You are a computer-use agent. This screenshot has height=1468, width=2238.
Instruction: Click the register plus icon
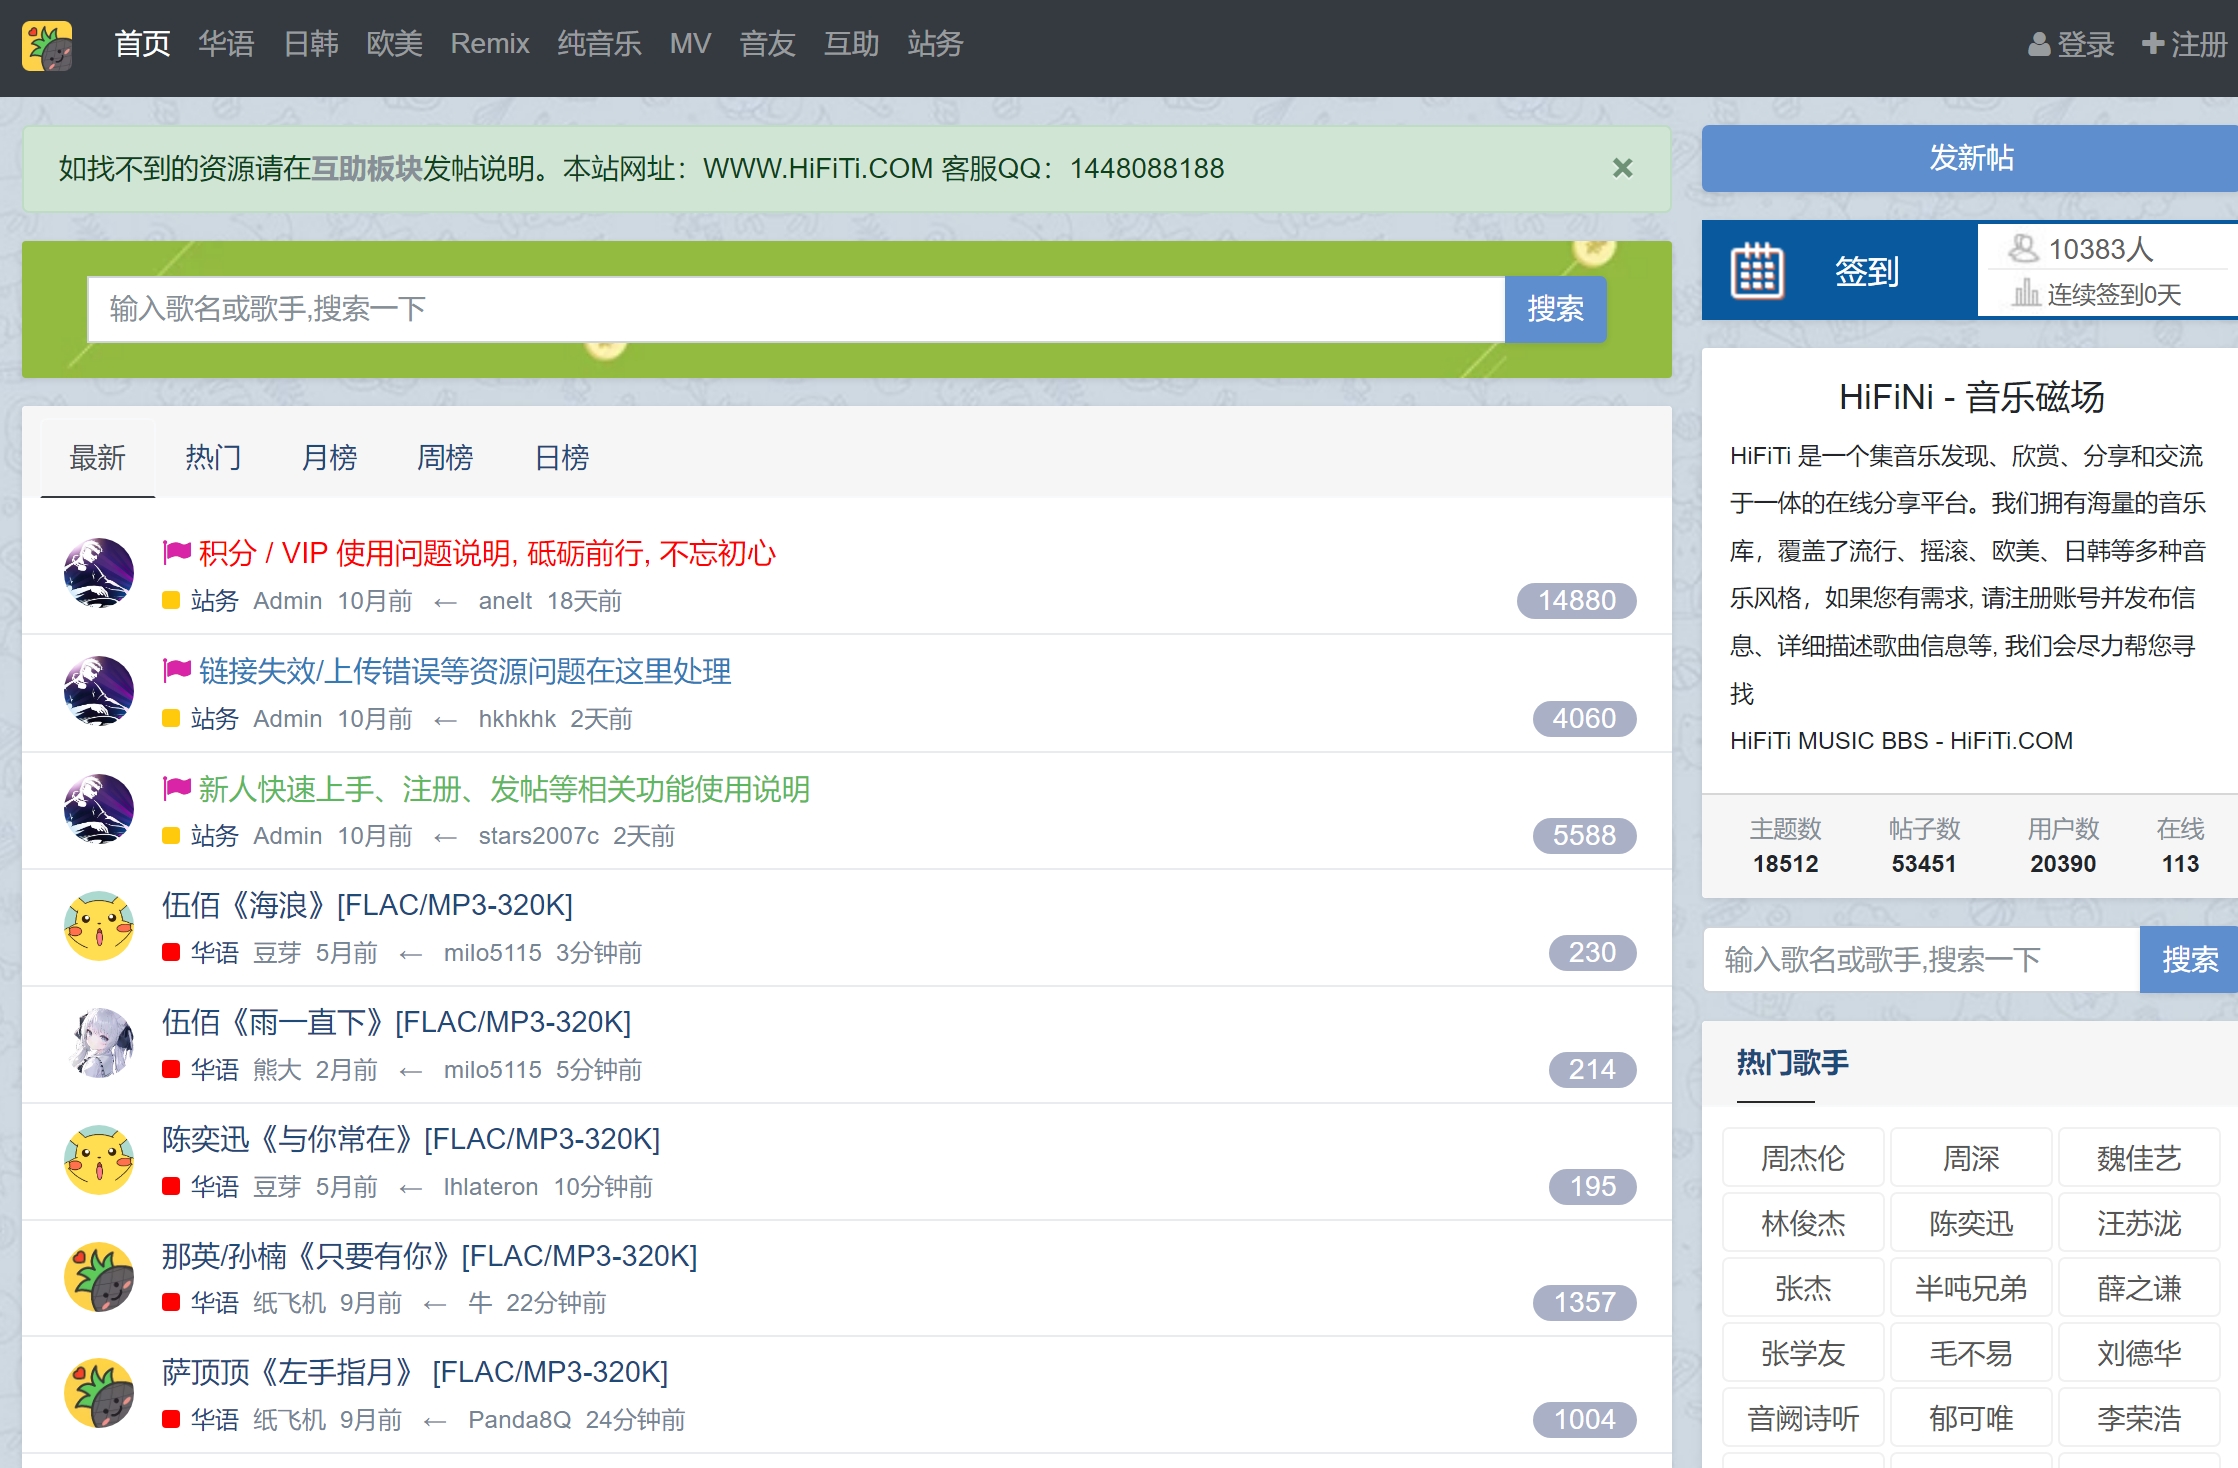pos(2152,45)
